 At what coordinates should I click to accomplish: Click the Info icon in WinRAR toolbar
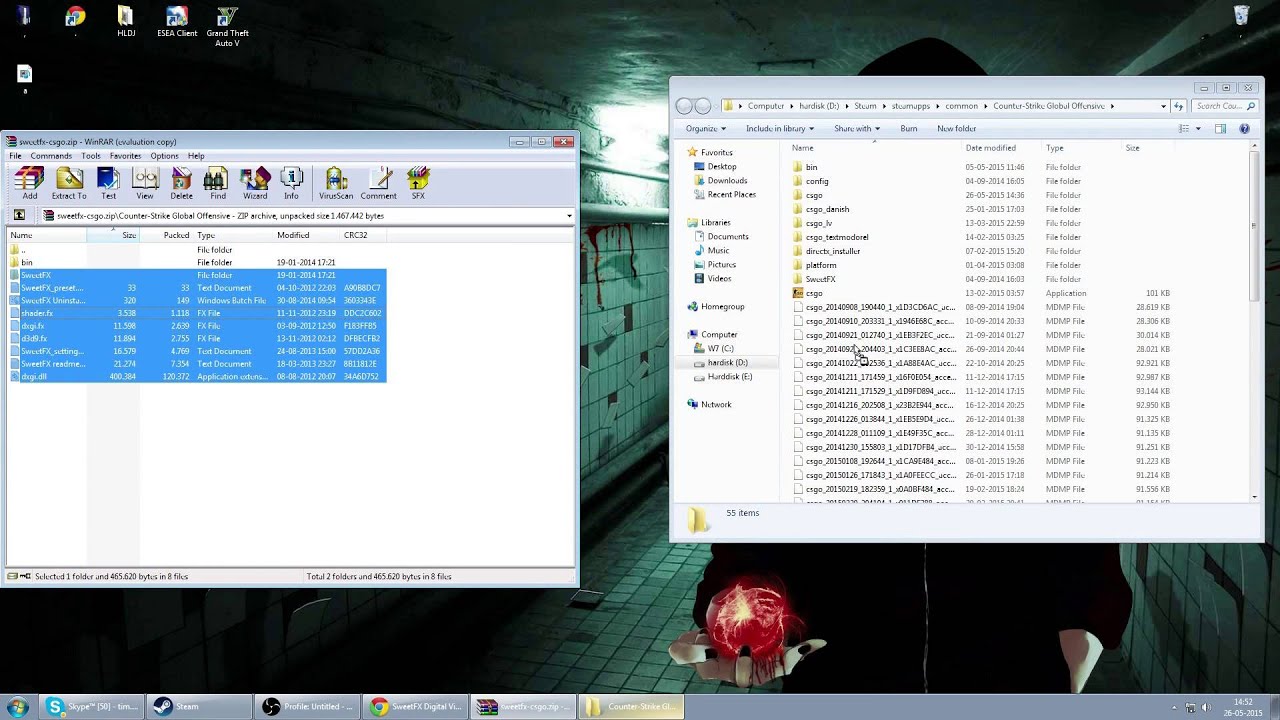pyautogui.click(x=291, y=183)
